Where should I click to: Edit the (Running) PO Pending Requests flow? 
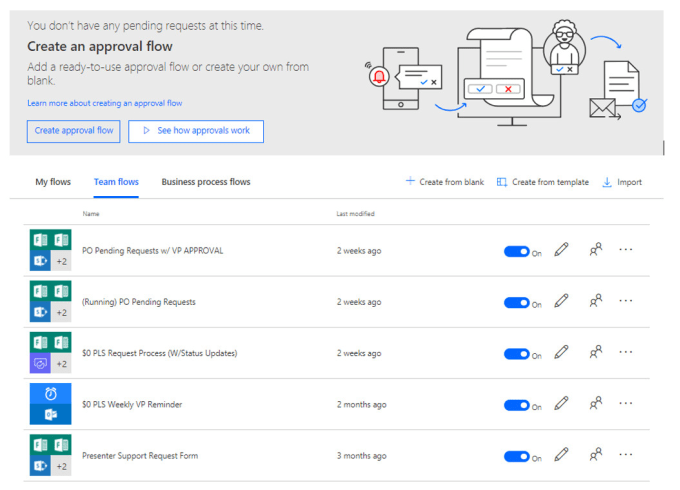click(561, 301)
